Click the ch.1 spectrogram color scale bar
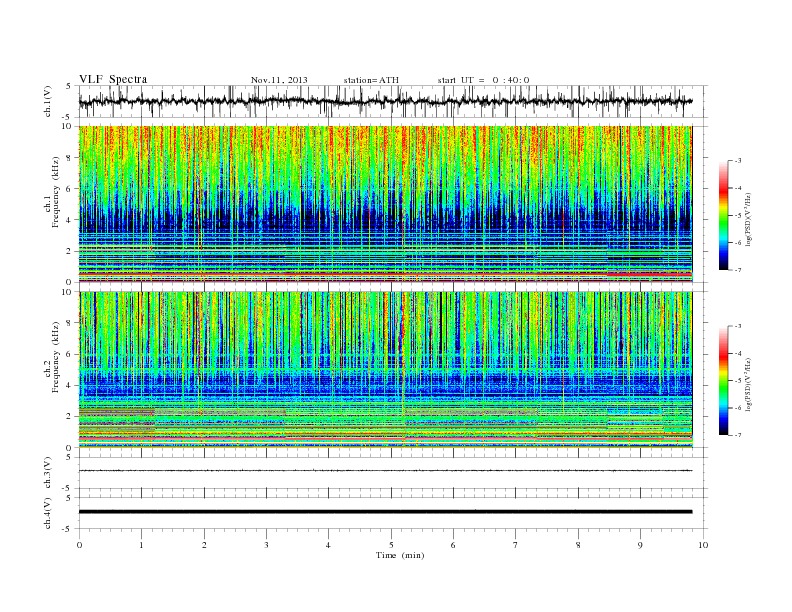792x612 pixels. 724,215
